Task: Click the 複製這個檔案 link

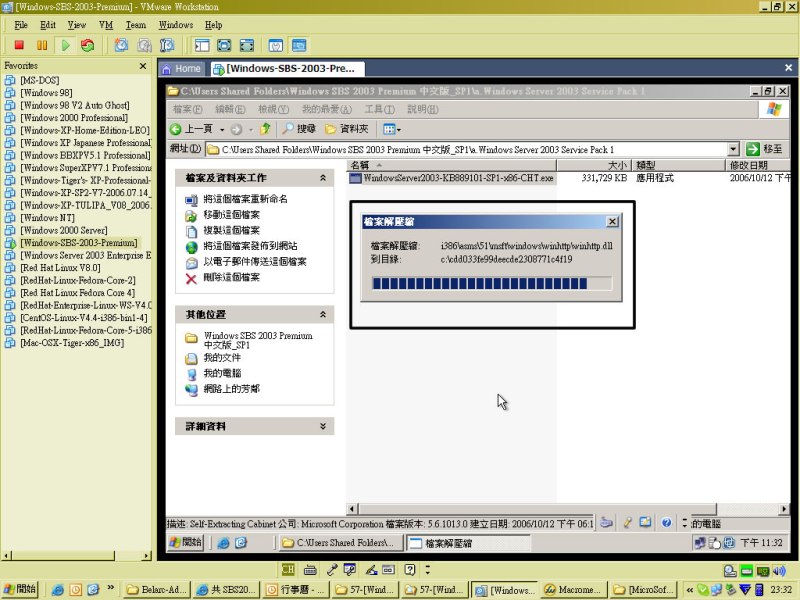Action: [x=232, y=231]
